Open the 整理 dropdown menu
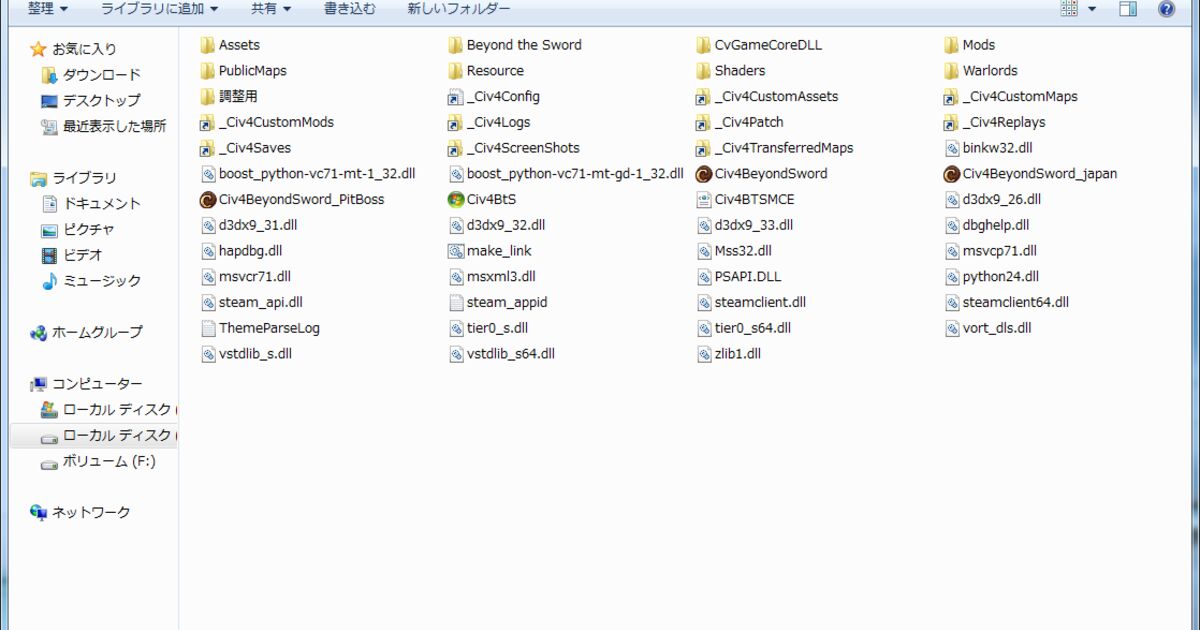 (48, 9)
